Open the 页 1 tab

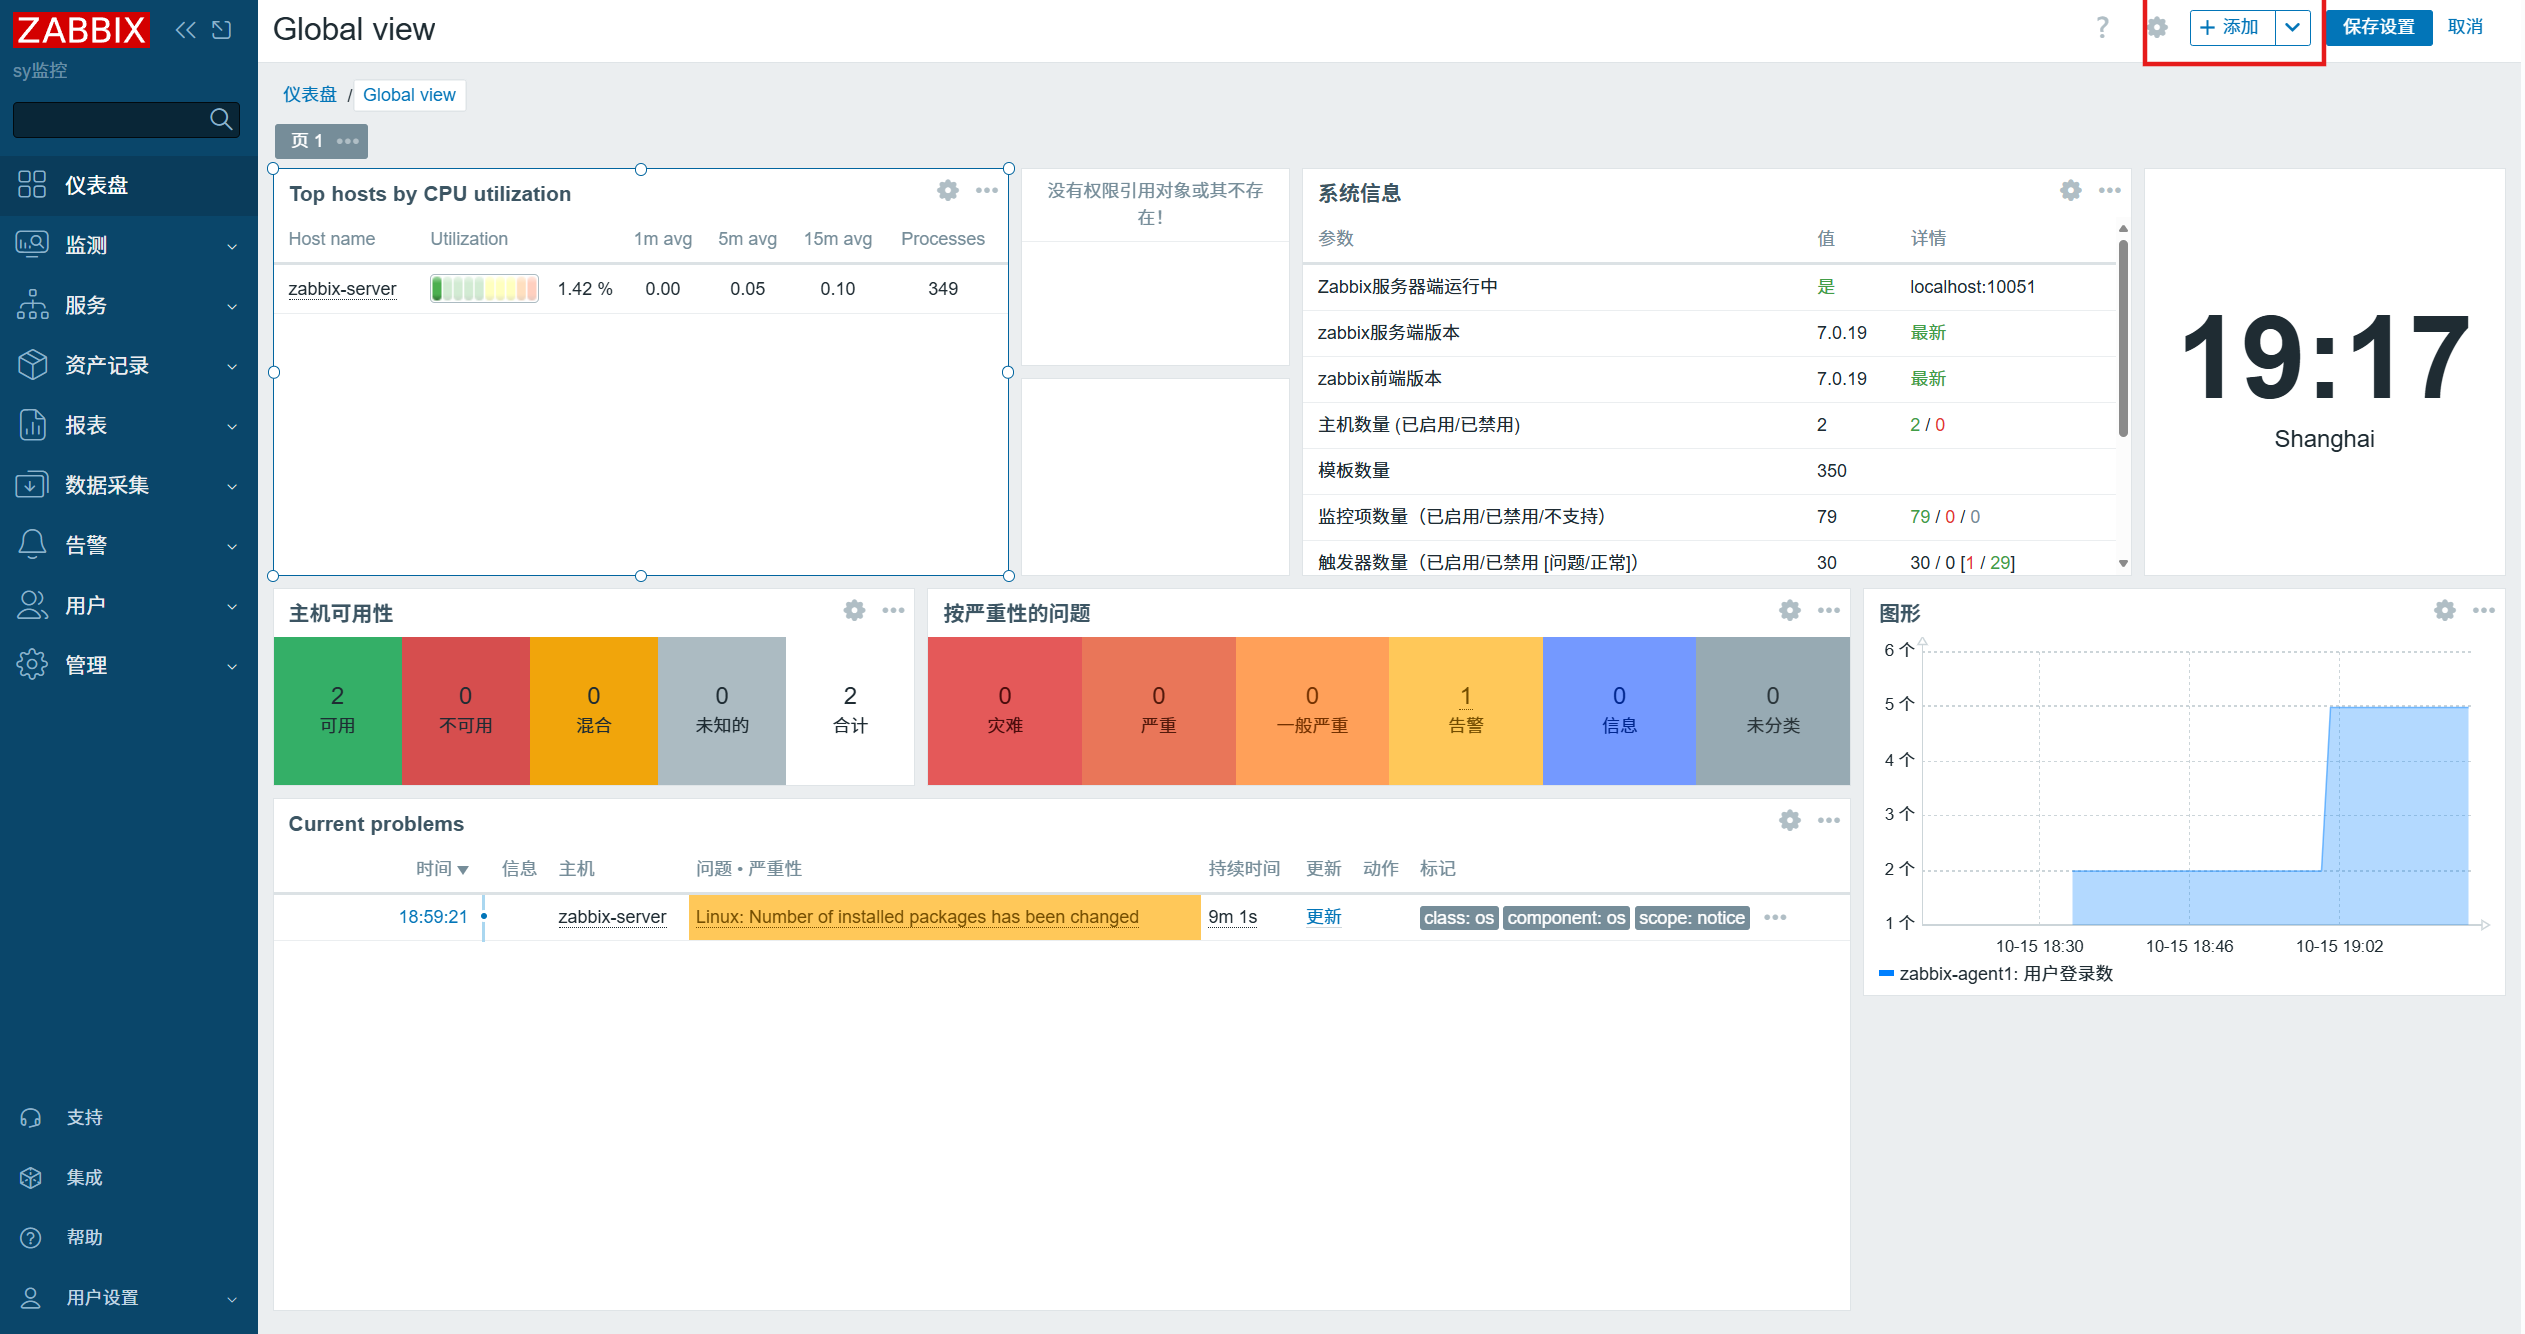click(x=307, y=141)
